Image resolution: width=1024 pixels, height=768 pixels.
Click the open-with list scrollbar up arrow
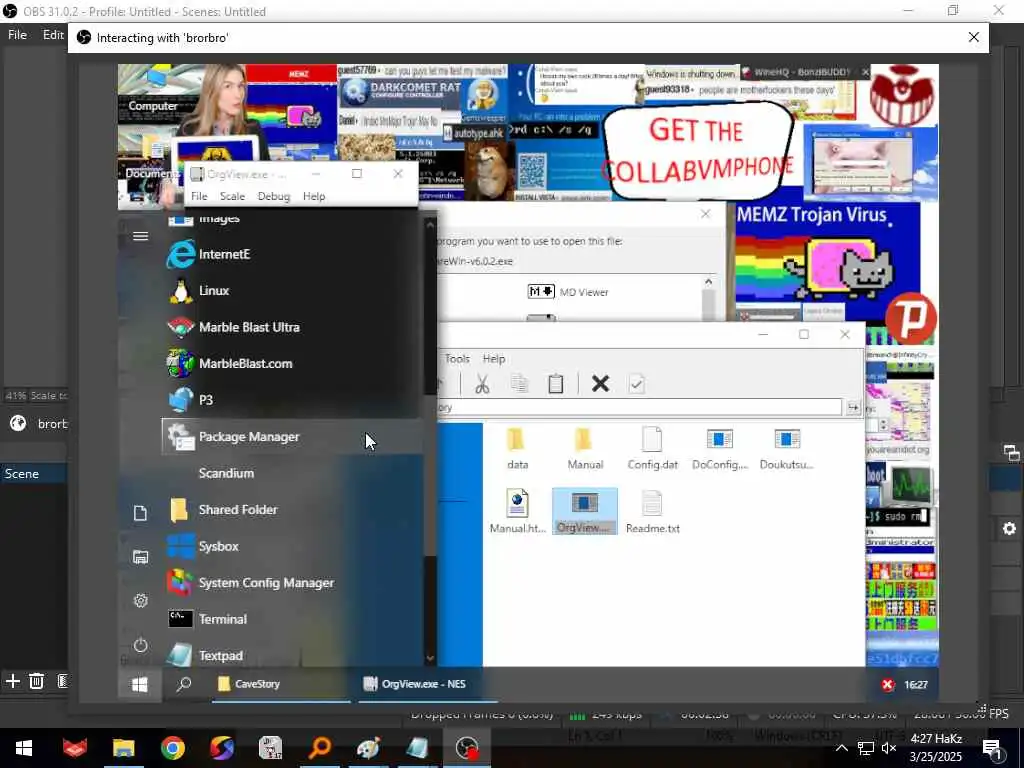tap(709, 281)
